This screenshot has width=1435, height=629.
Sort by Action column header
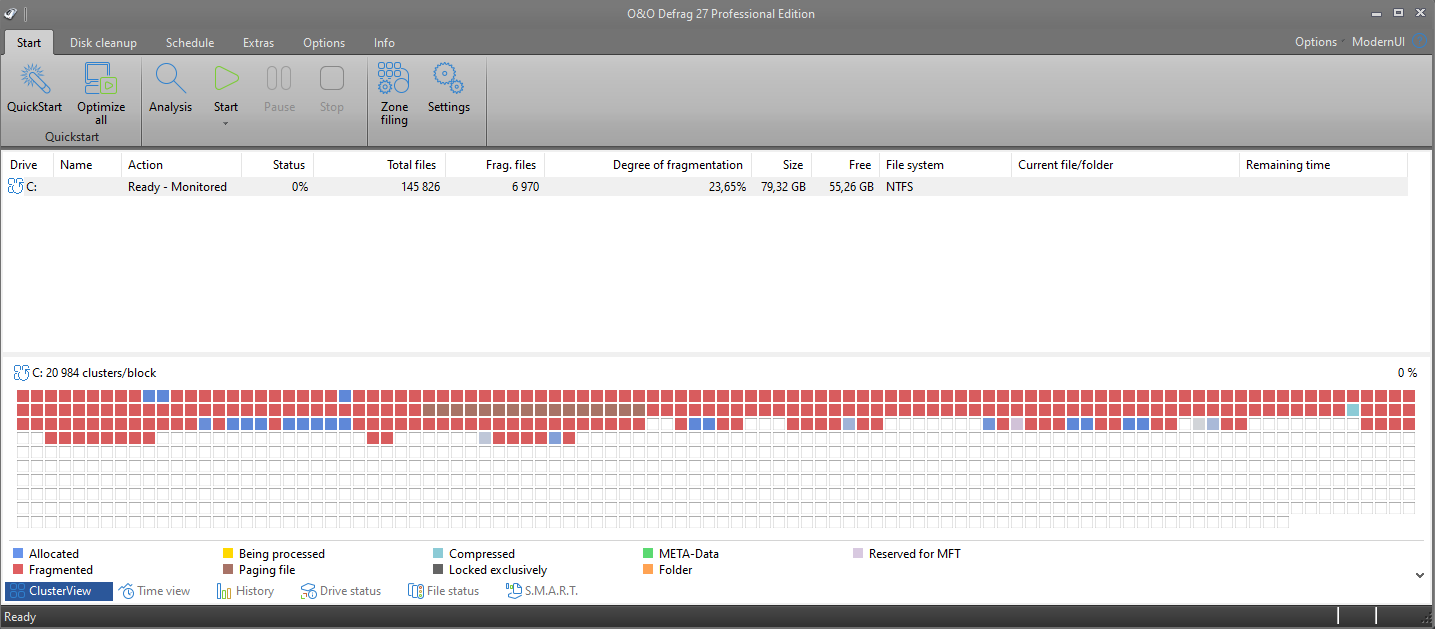pyautogui.click(x=181, y=165)
